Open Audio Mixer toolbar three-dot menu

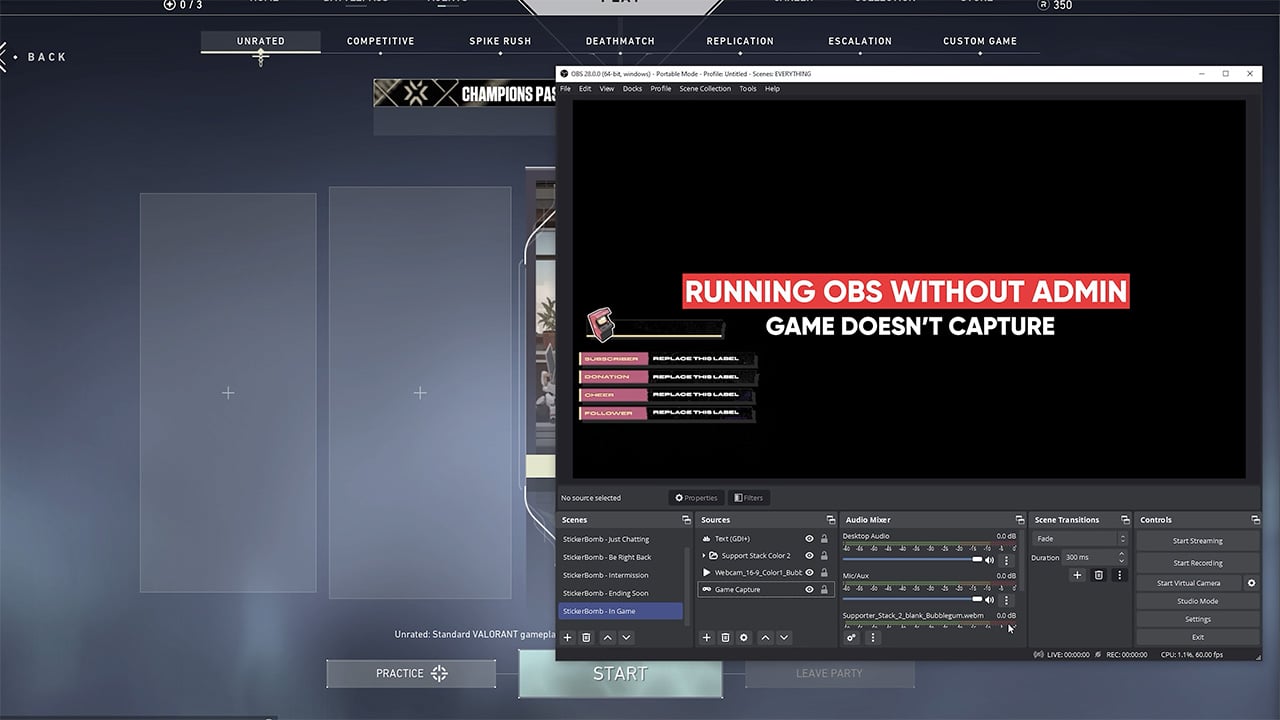[872, 637]
